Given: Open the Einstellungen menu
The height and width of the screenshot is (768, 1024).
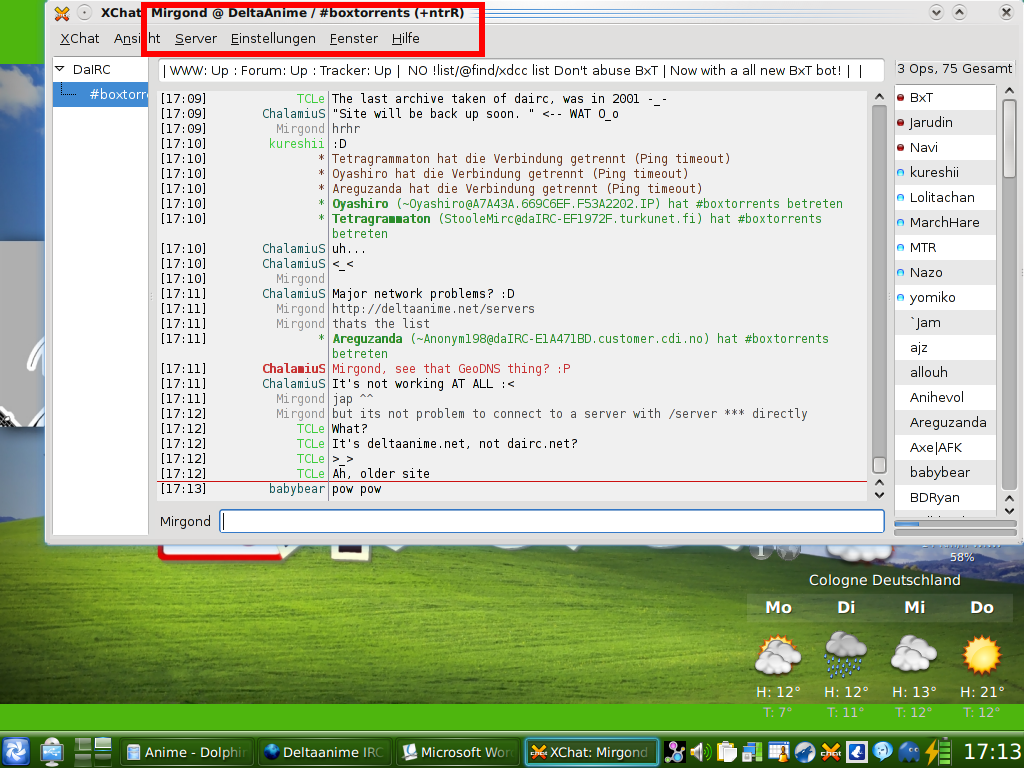Looking at the screenshot, I should pyautogui.click(x=272, y=38).
